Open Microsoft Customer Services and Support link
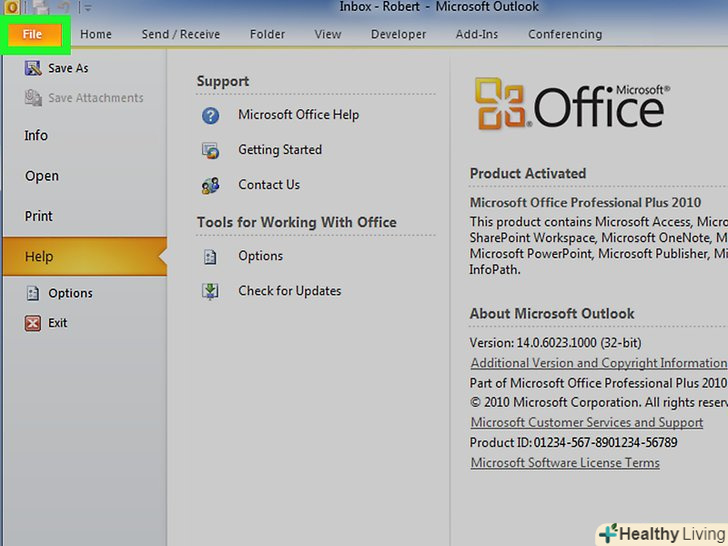This screenshot has width=728, height=546. click(x=586, y=423)
